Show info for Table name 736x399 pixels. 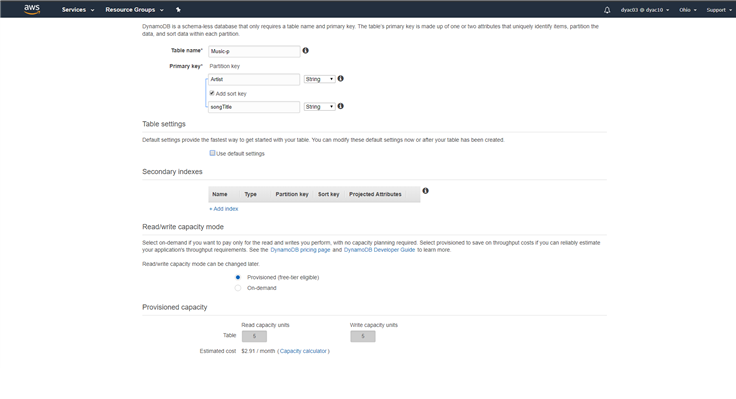[306, 51]
